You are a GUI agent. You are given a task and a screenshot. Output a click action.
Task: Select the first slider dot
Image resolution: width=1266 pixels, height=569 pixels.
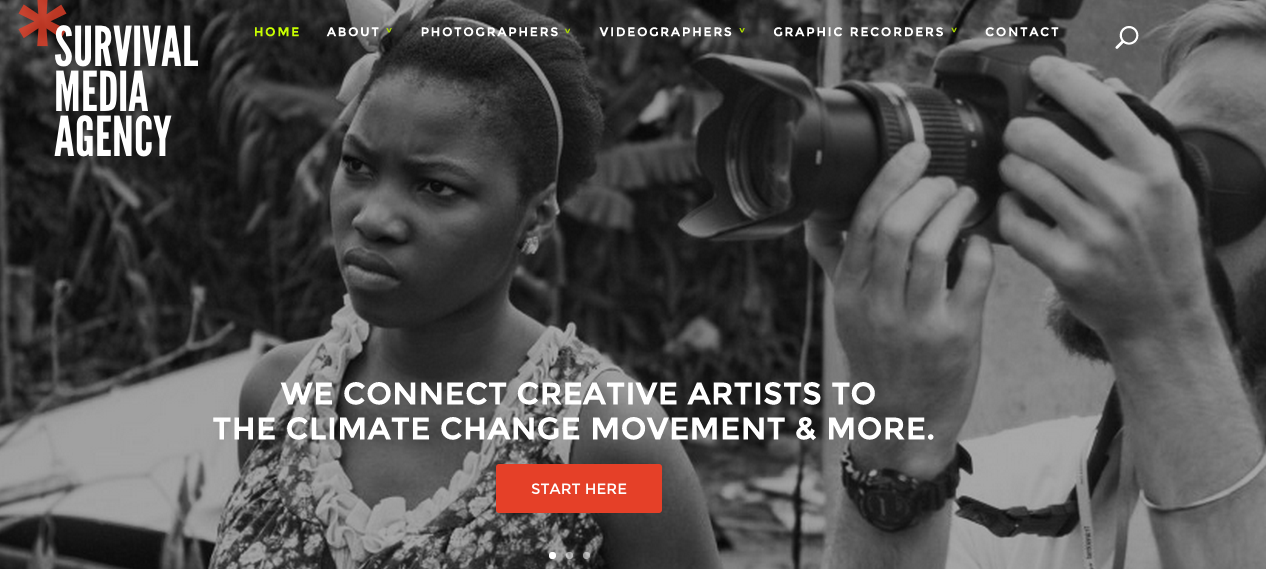(x=553, y=555)
